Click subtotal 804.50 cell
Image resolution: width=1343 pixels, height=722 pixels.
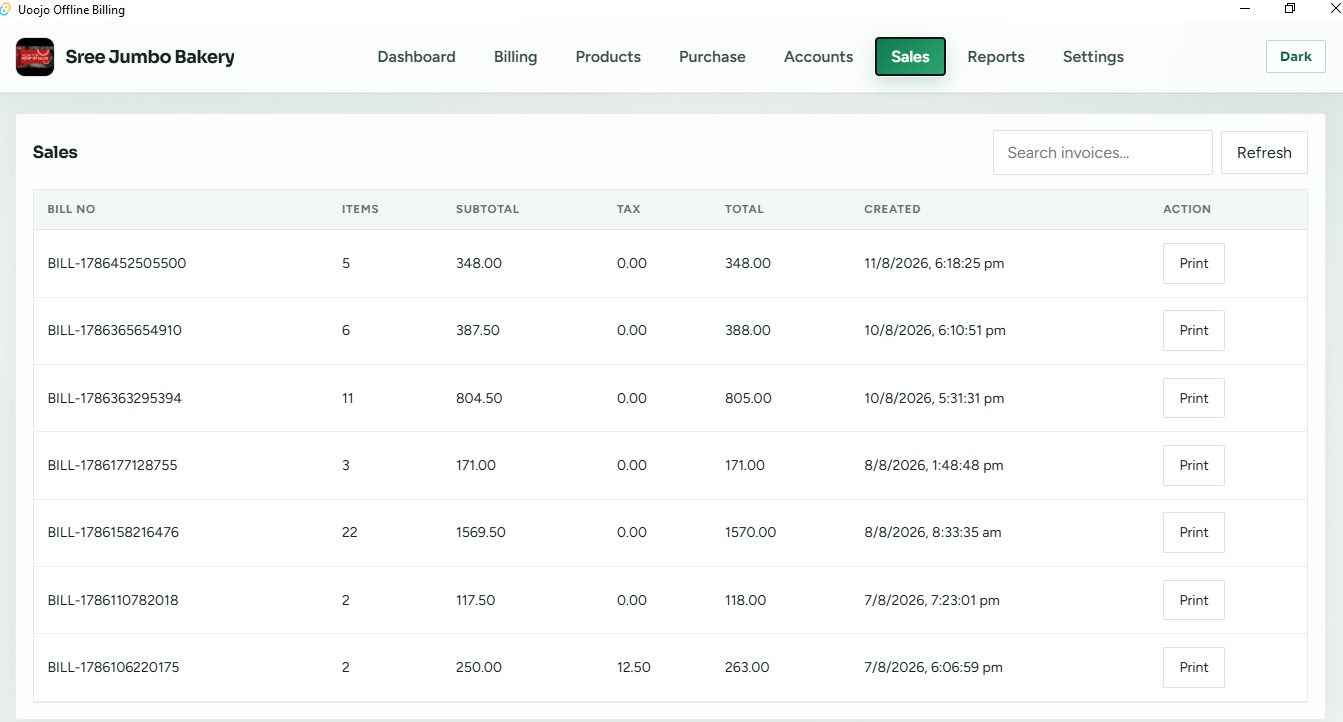(479, 398)
